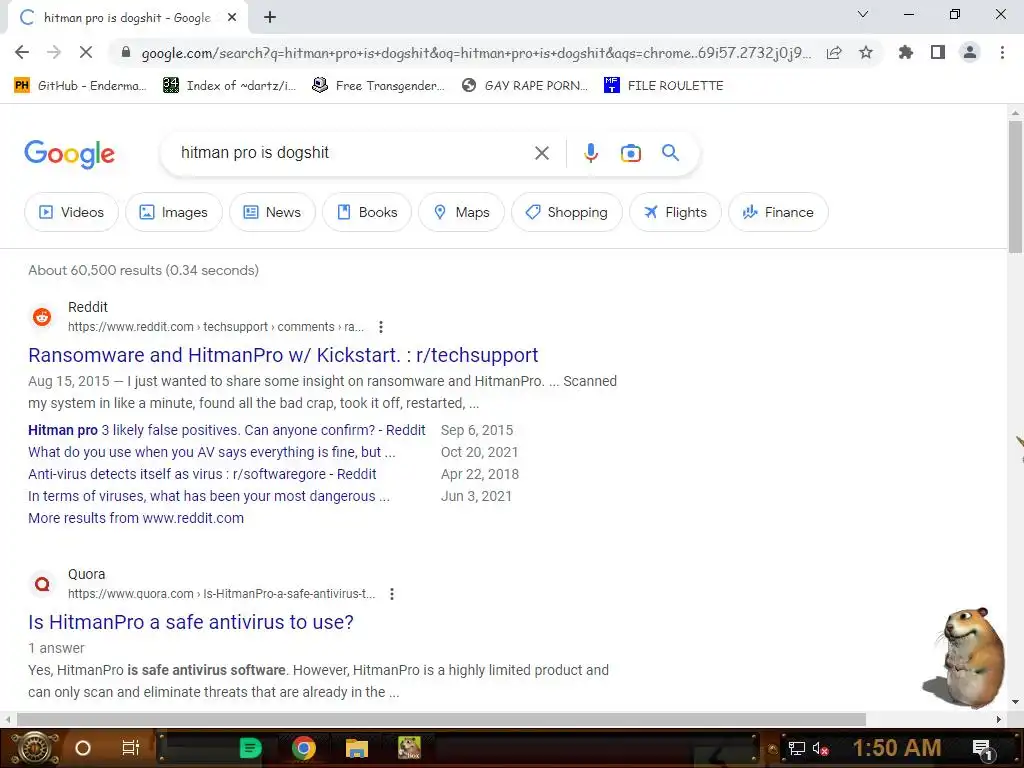Switch to the Books results filter
This screenshot has height=768, width=1024.
coord(367,212)
